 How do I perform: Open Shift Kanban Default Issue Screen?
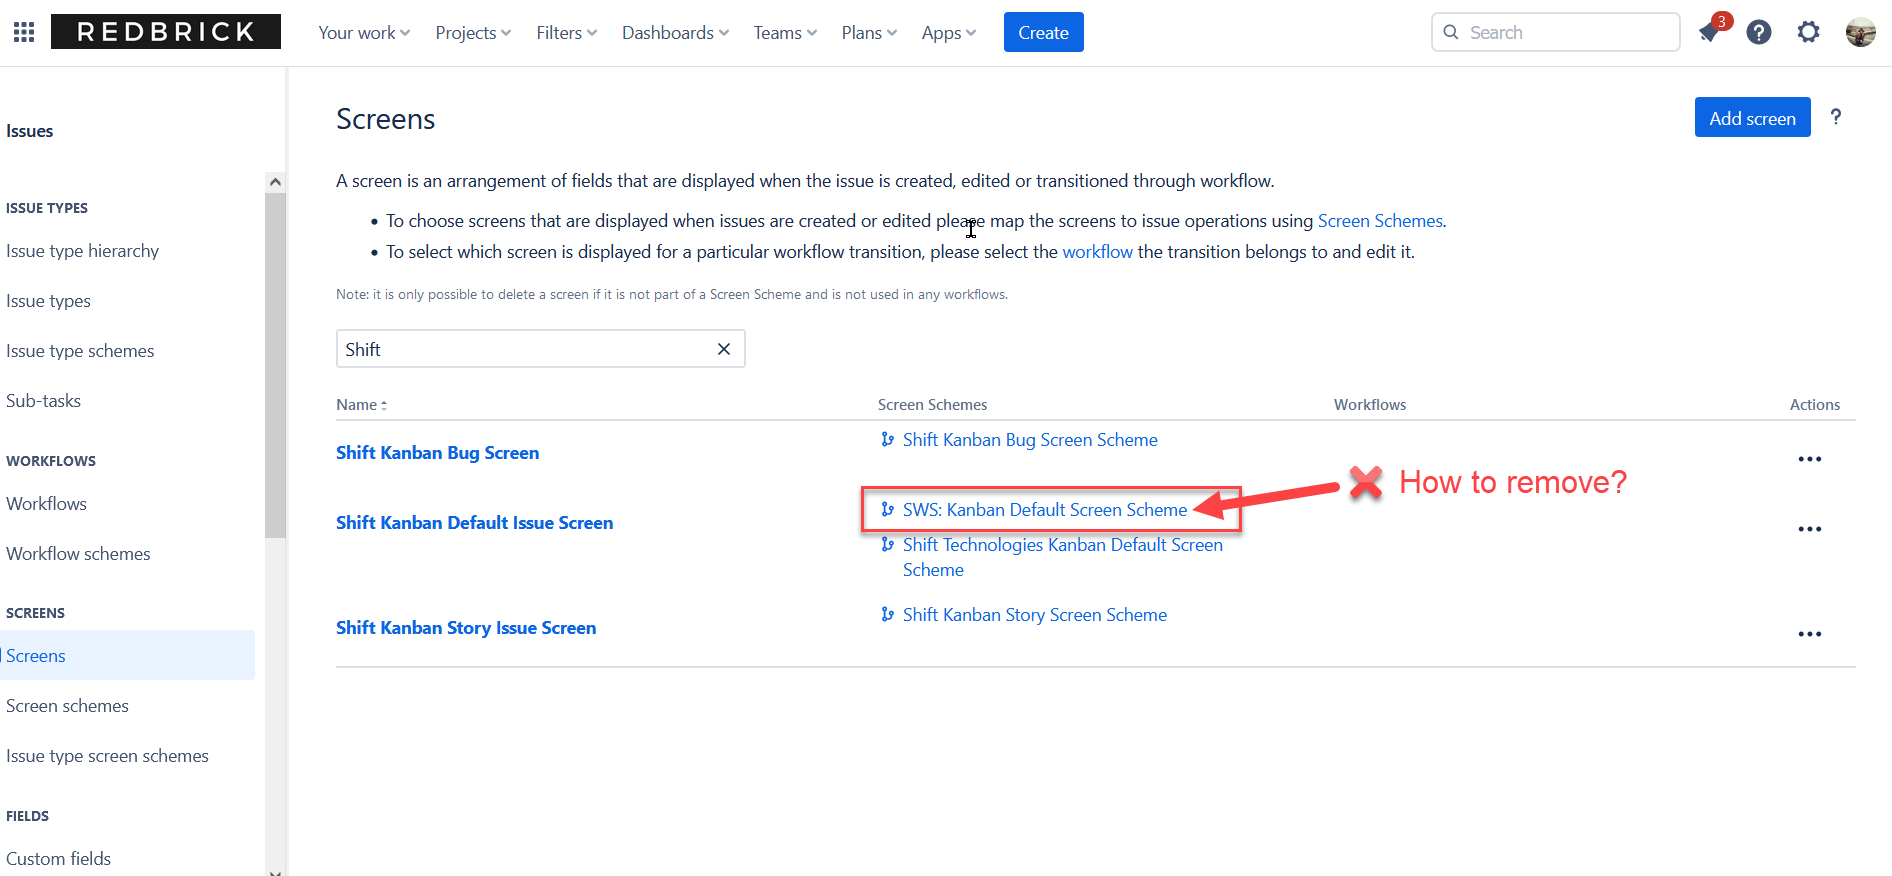point(474,523)
